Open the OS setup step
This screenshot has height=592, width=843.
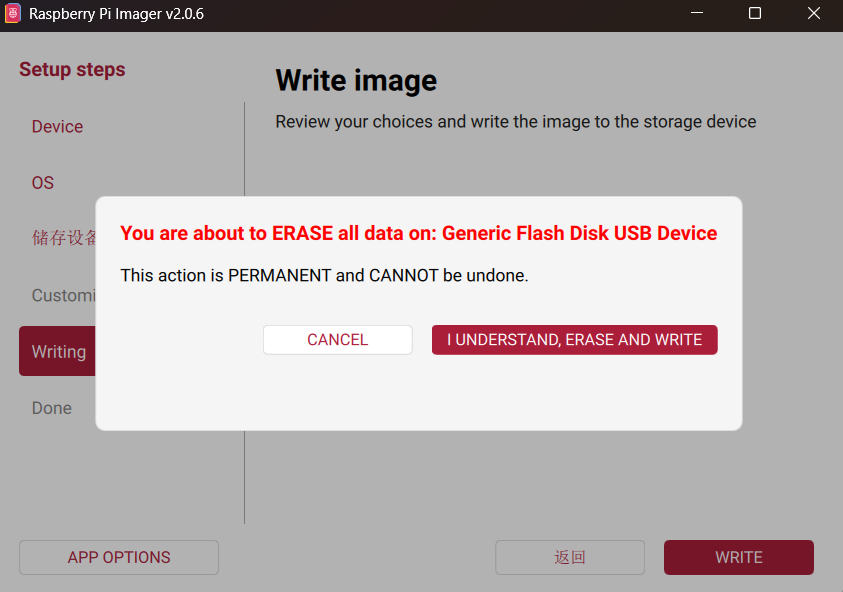(43, 183)
